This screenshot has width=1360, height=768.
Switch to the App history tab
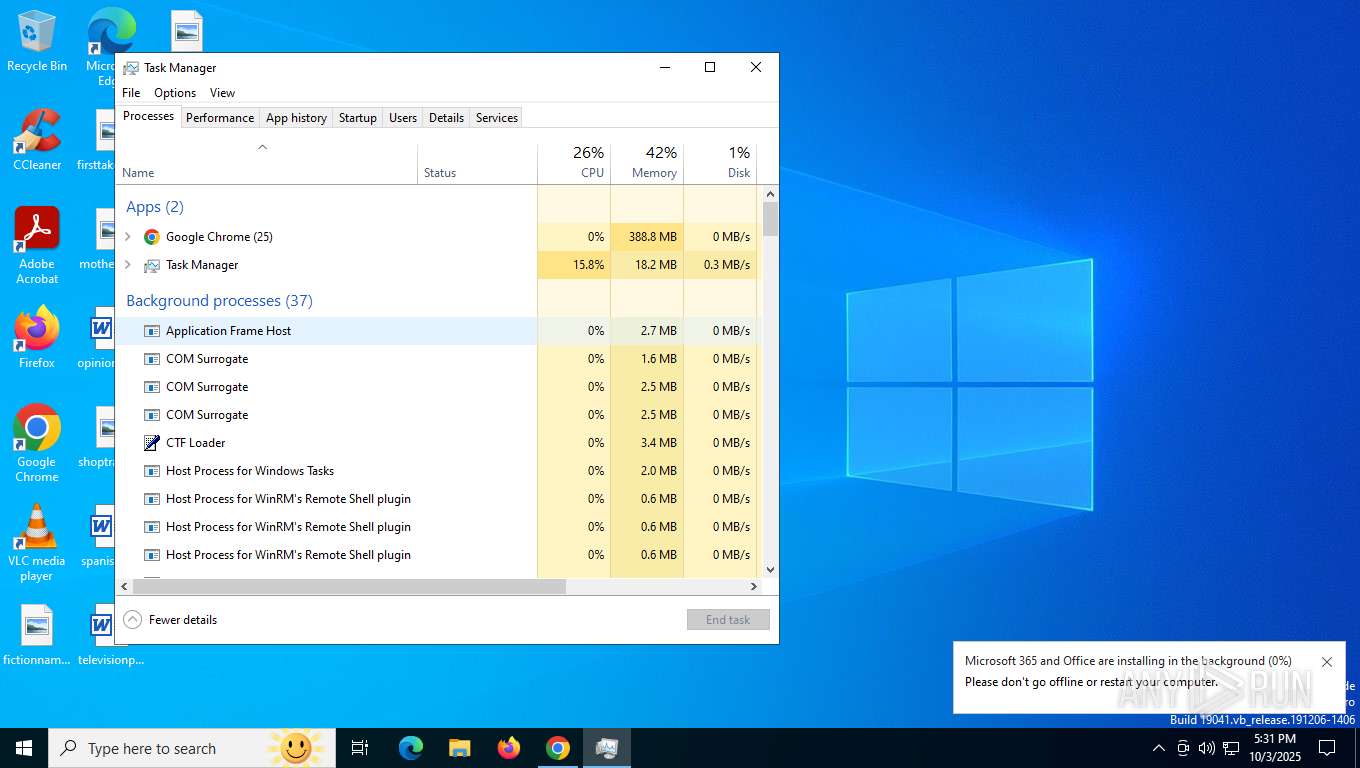[296, 118]
